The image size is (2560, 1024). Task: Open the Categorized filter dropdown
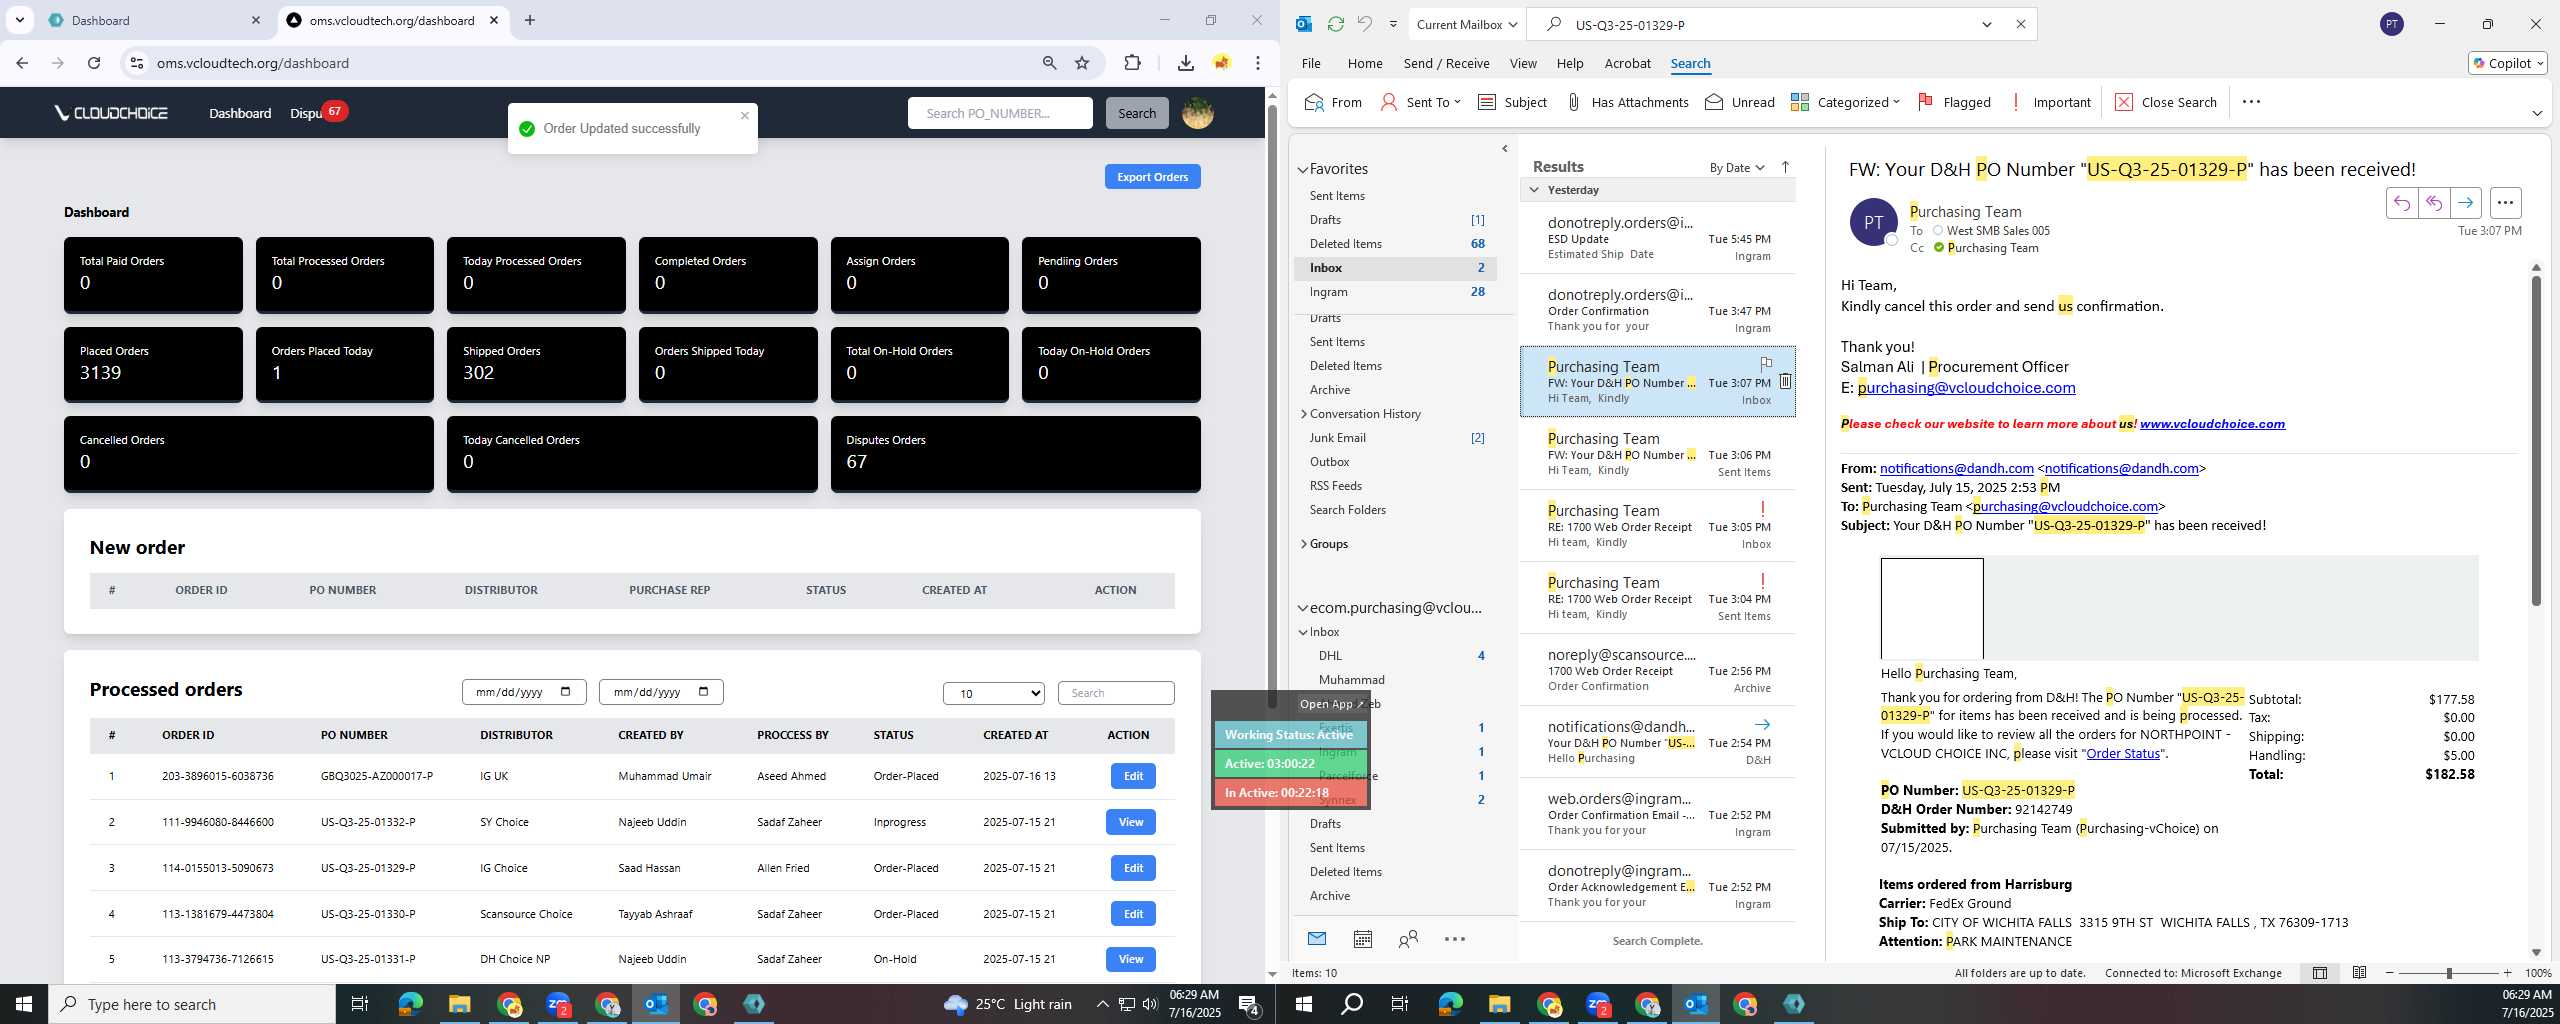point(1845,102)
